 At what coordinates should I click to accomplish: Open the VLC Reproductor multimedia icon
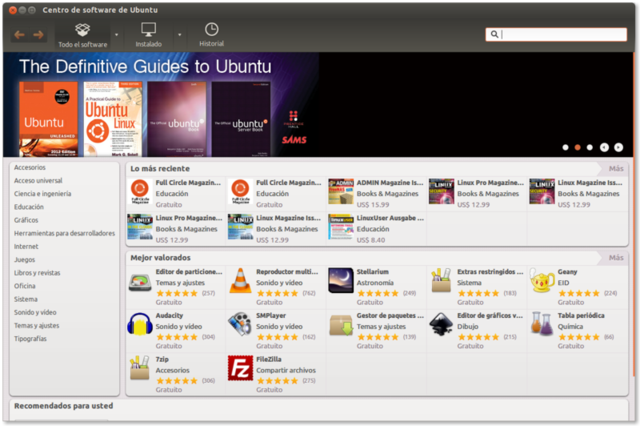240,281
